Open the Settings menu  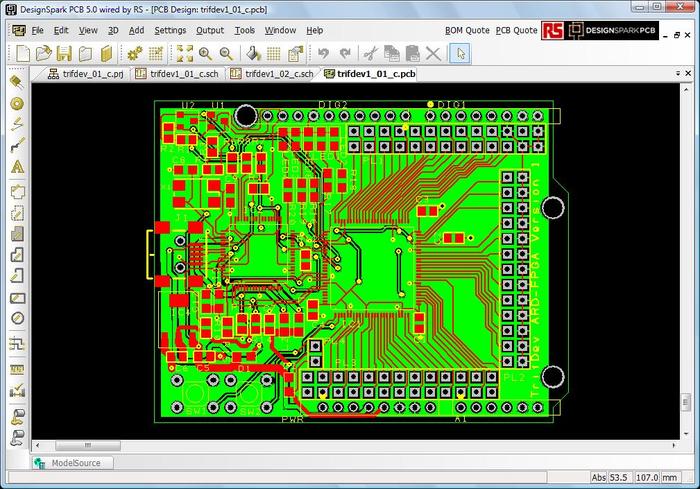(x=170, y=30)
